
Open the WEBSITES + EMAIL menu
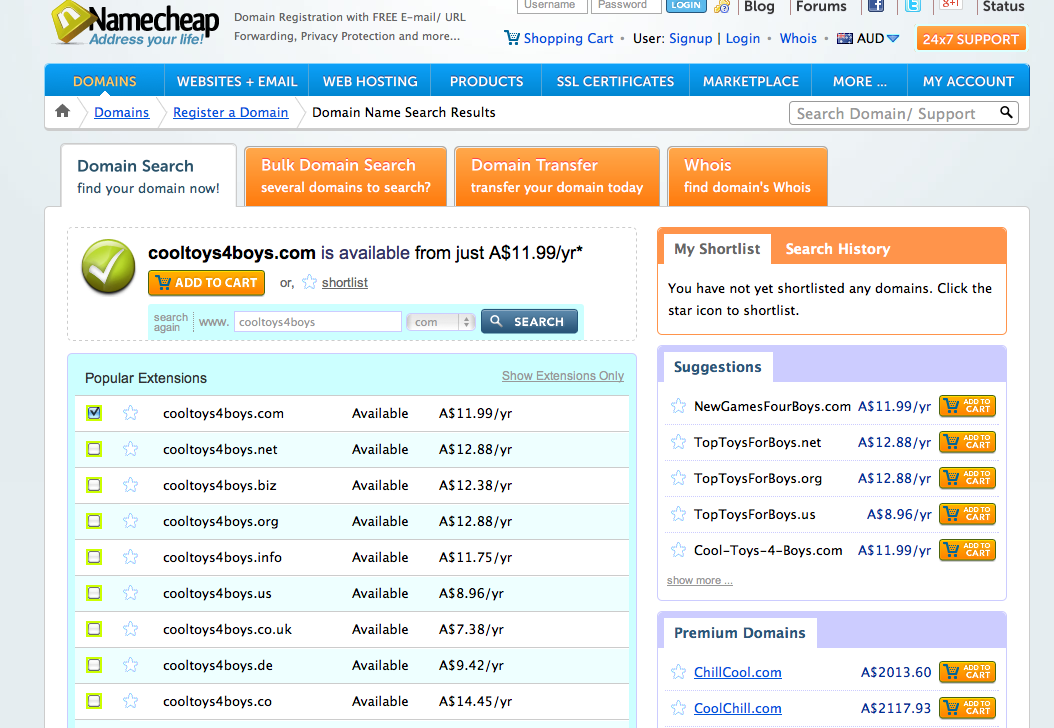click(237, 81)
